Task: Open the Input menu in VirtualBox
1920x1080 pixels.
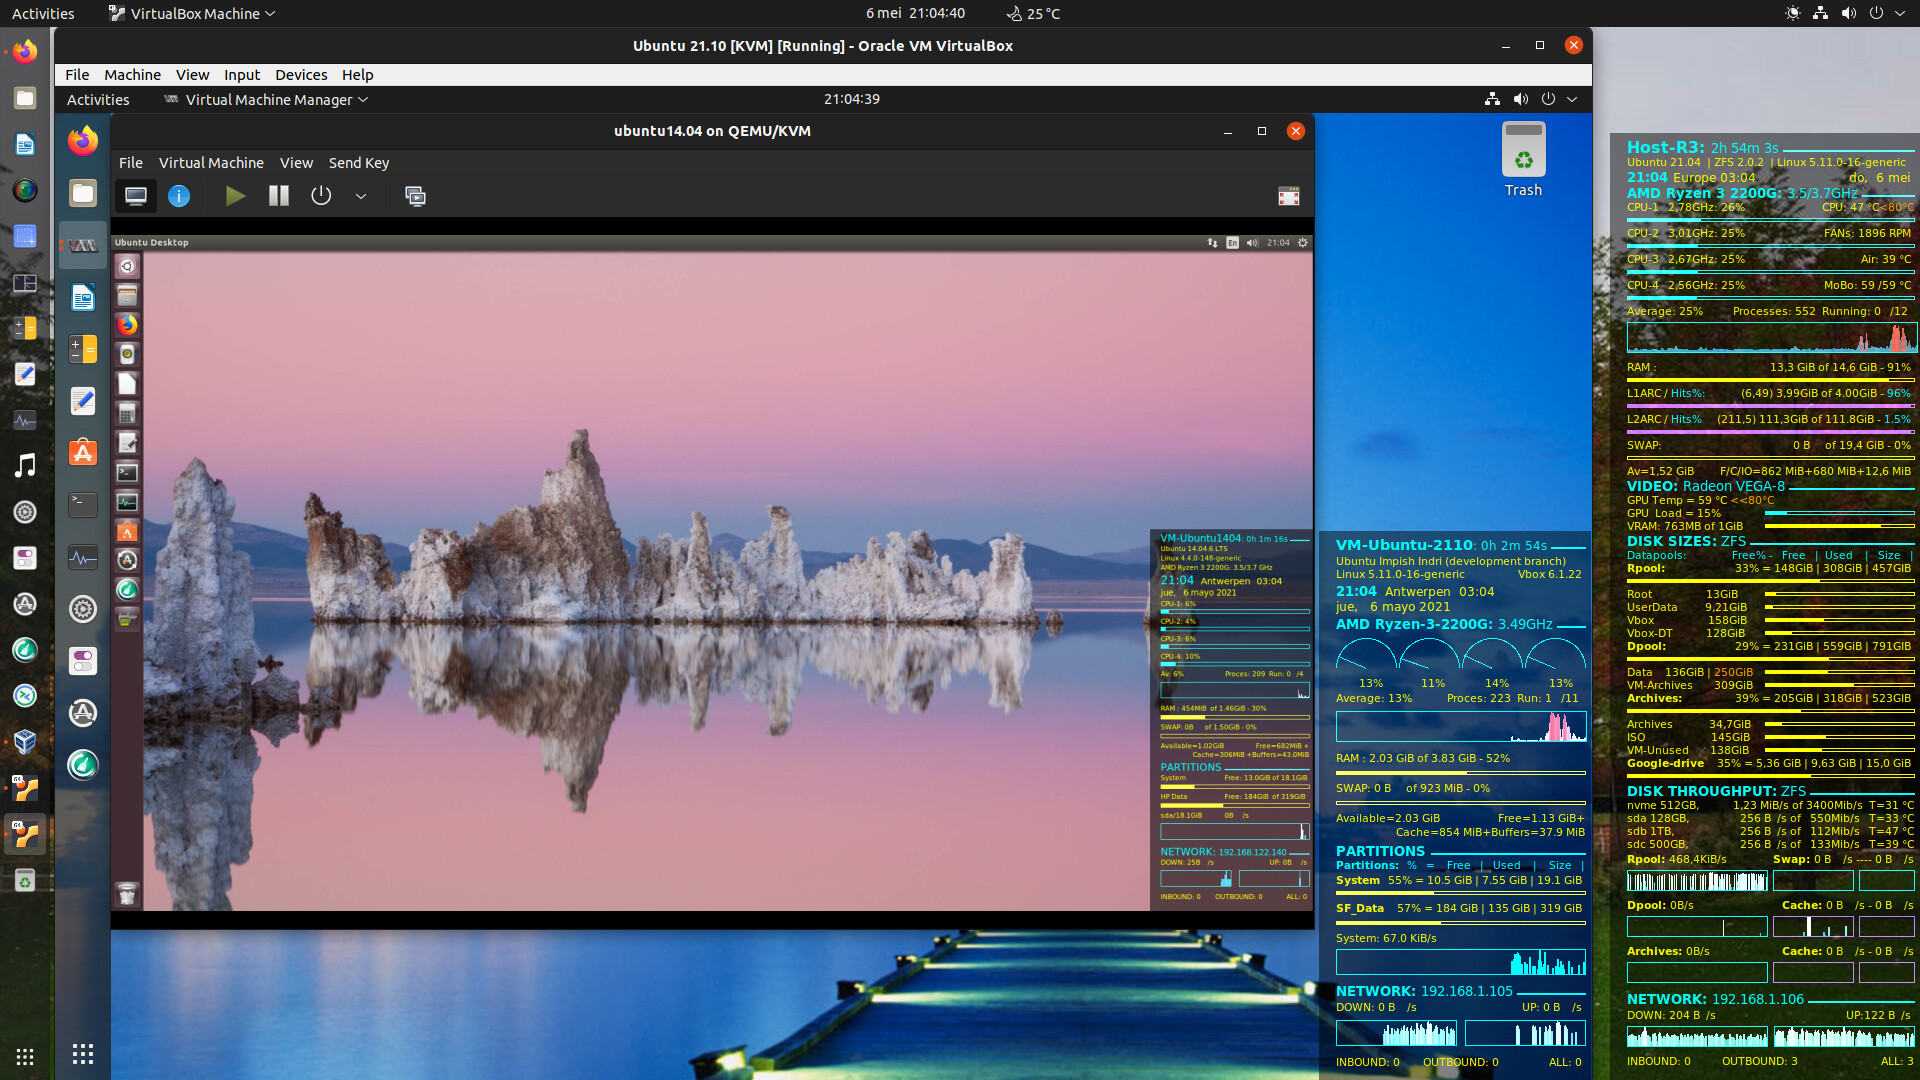Action: click(x=242, y=75)
